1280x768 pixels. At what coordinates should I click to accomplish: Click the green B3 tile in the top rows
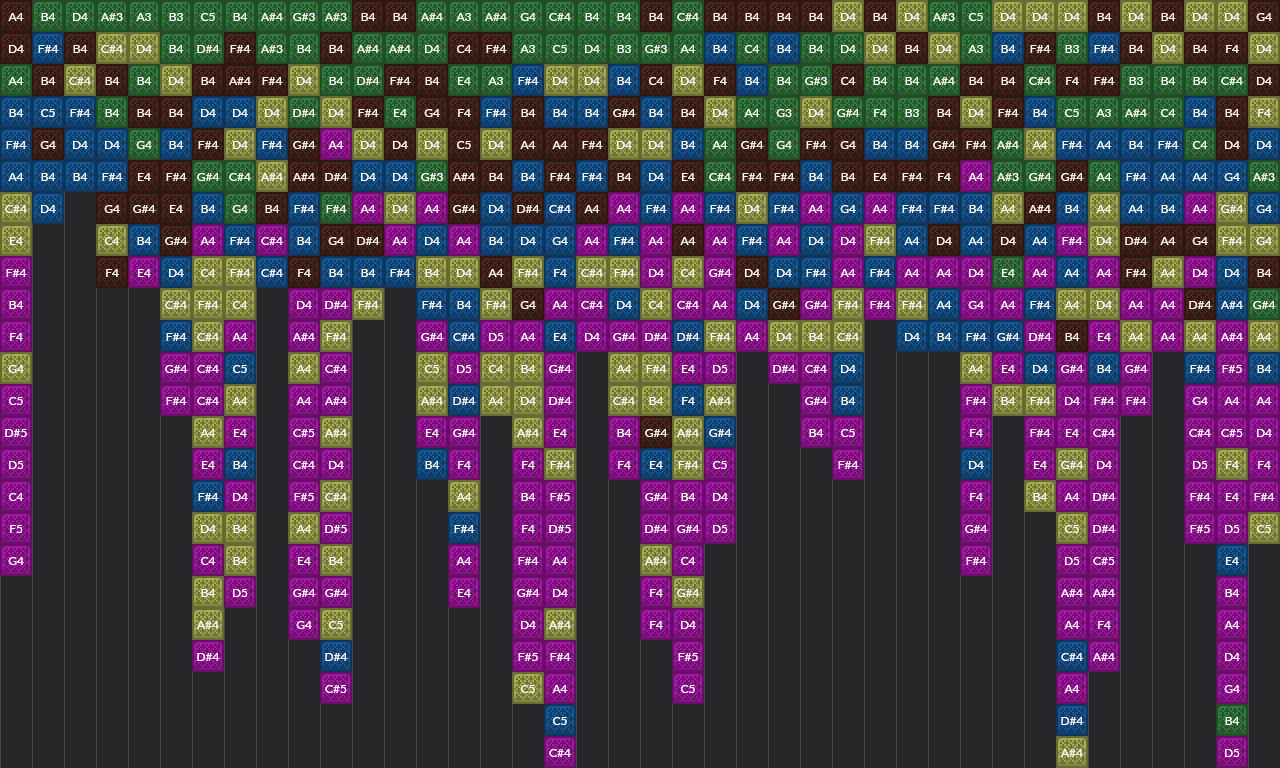pyautogui.click(x=176, y=16)
